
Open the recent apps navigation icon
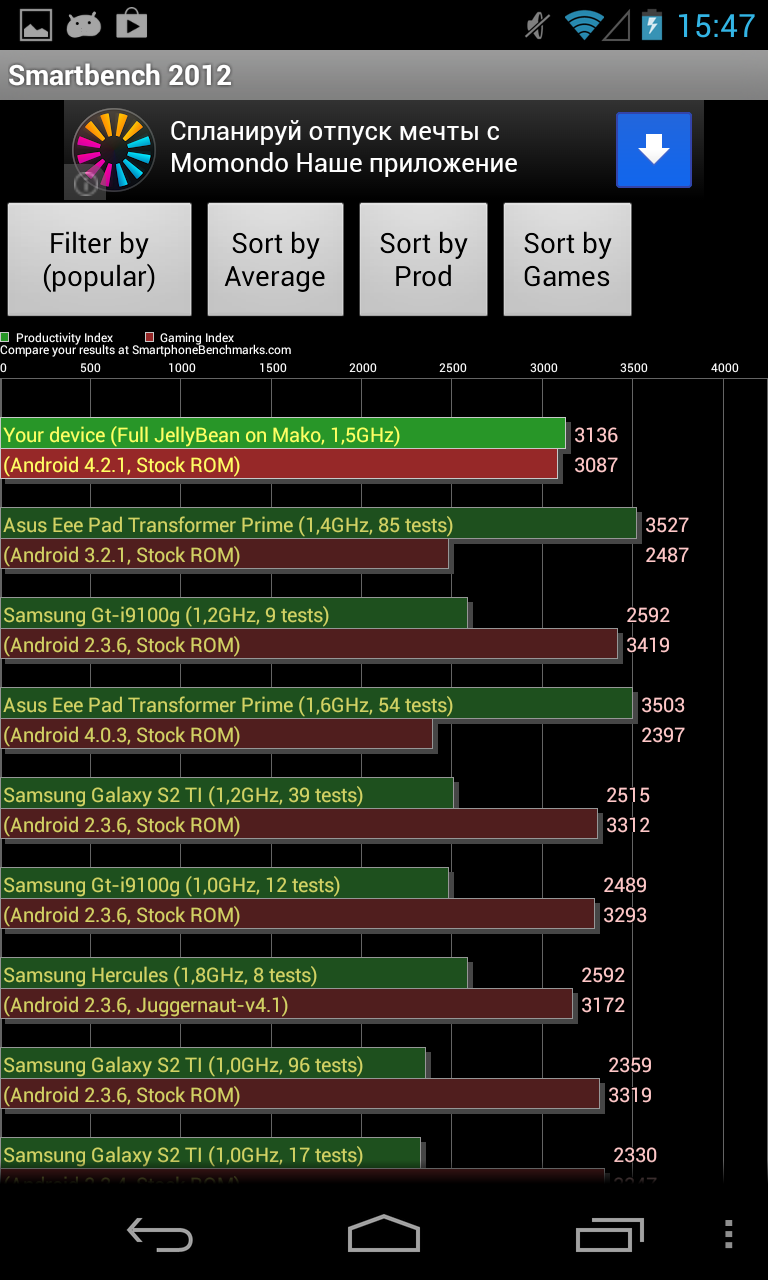pos(609,1235)
